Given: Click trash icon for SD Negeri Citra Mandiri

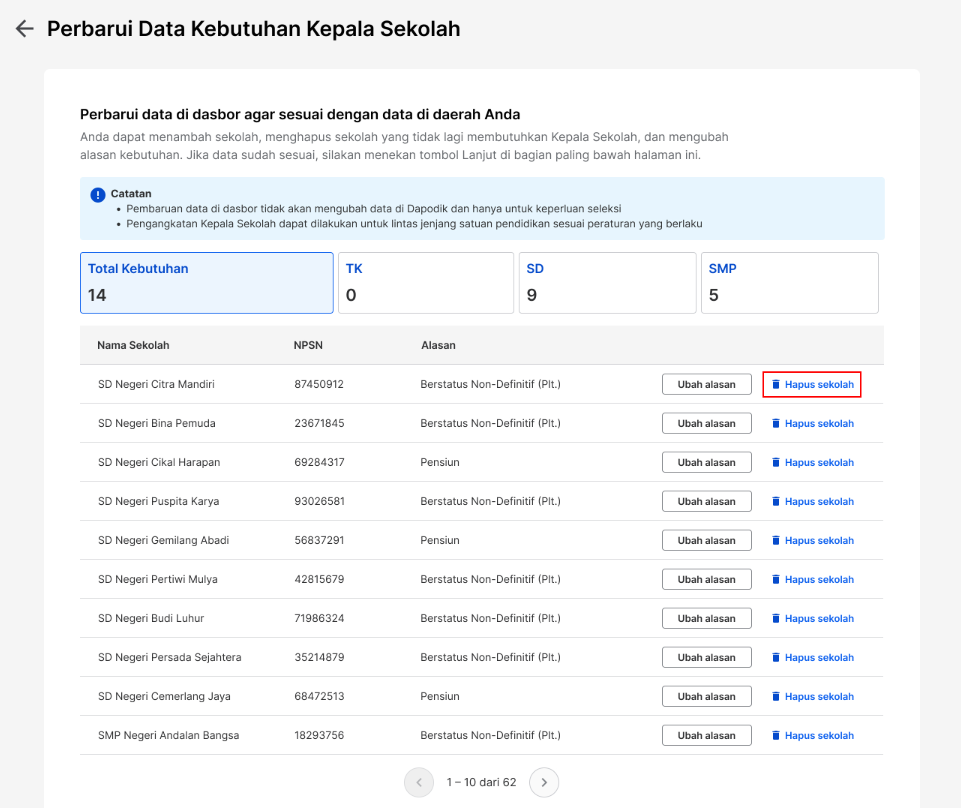Looking at the screenshot, I should pos(775,384).
